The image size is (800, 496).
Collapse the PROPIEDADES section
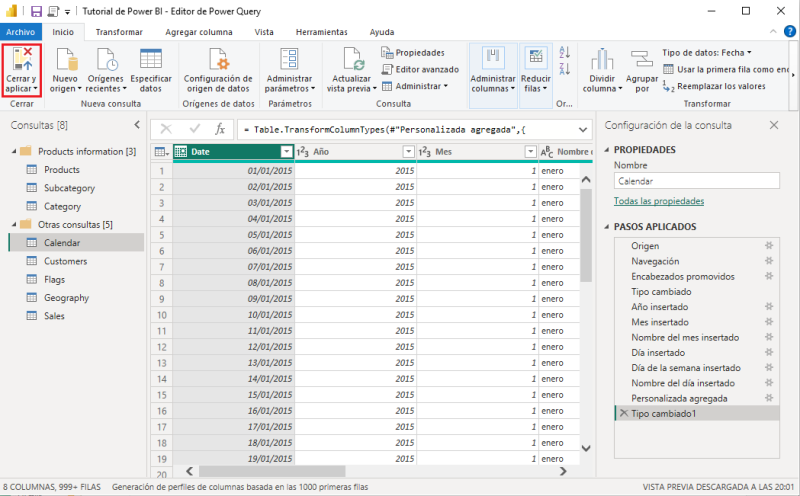coord(607,150)
